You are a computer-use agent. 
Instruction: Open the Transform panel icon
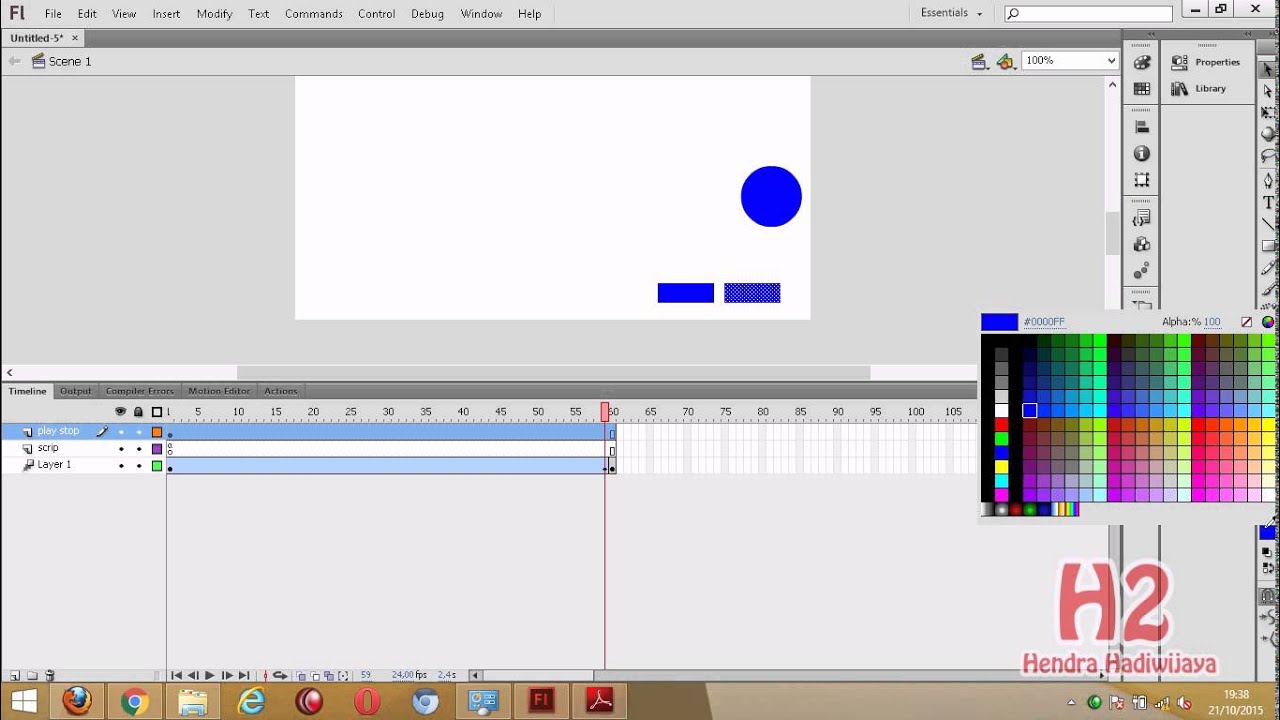(1141, 180)
